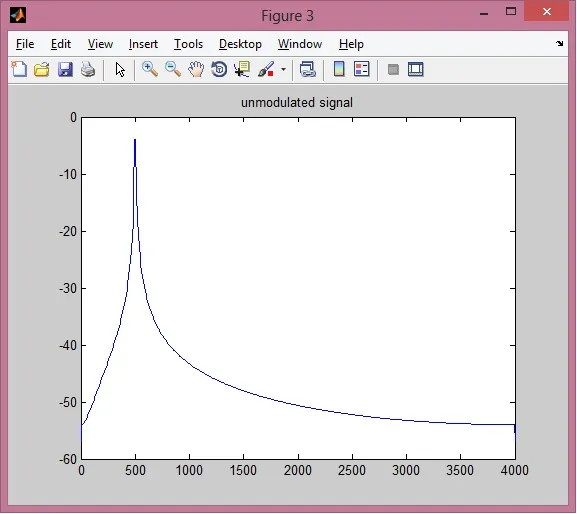The image size is (577, 514).
Task: Turn on the Data Cursor tool
Action: click(x=242, y=69)
